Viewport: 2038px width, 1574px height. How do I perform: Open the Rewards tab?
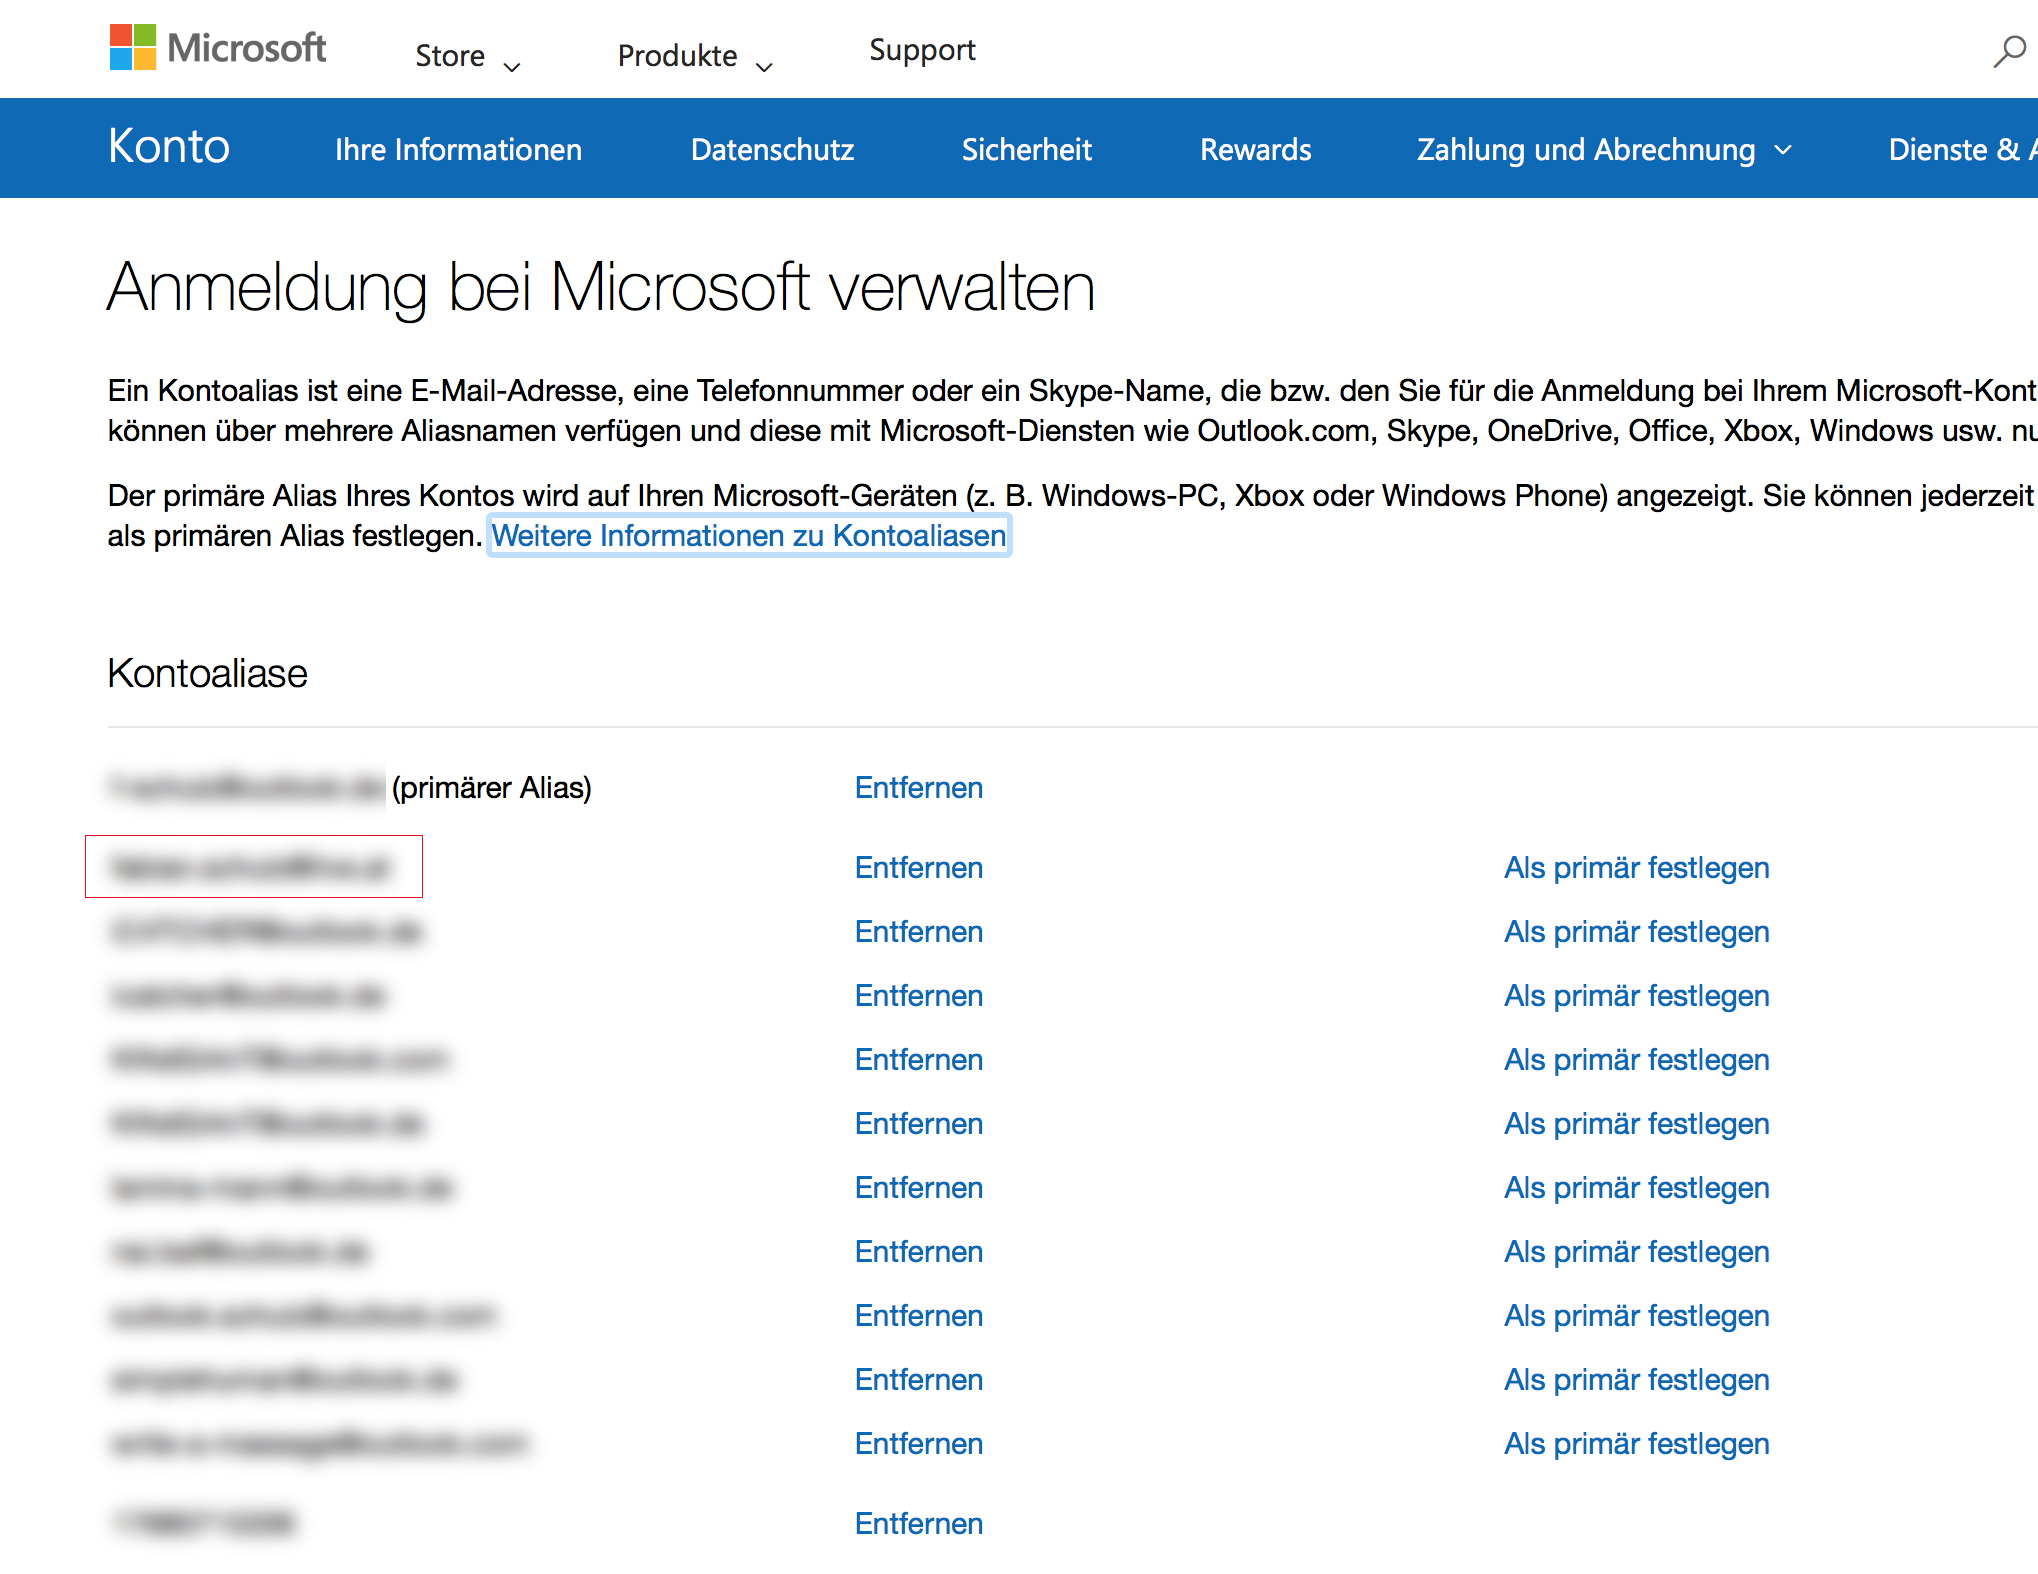coord(1255,149)
